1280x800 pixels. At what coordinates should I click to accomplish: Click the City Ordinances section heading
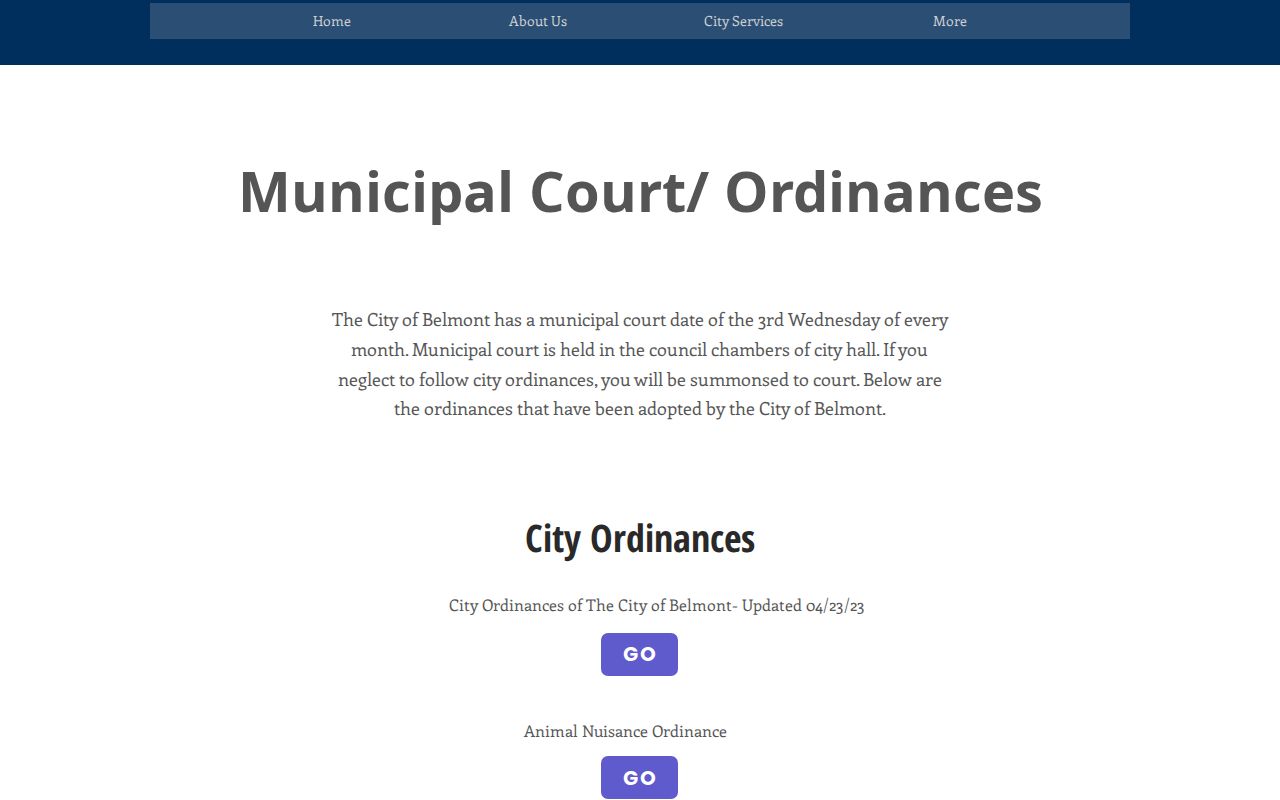pyautogui.click(x=640, y=538)
